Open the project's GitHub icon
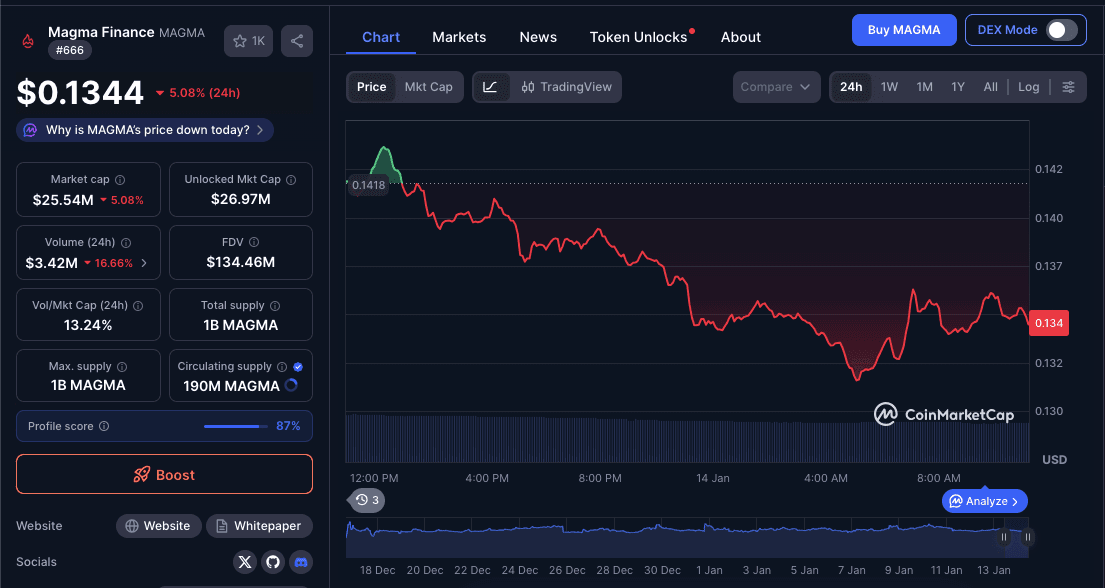Screen dimensions: 1105x588 click(273, 562)
